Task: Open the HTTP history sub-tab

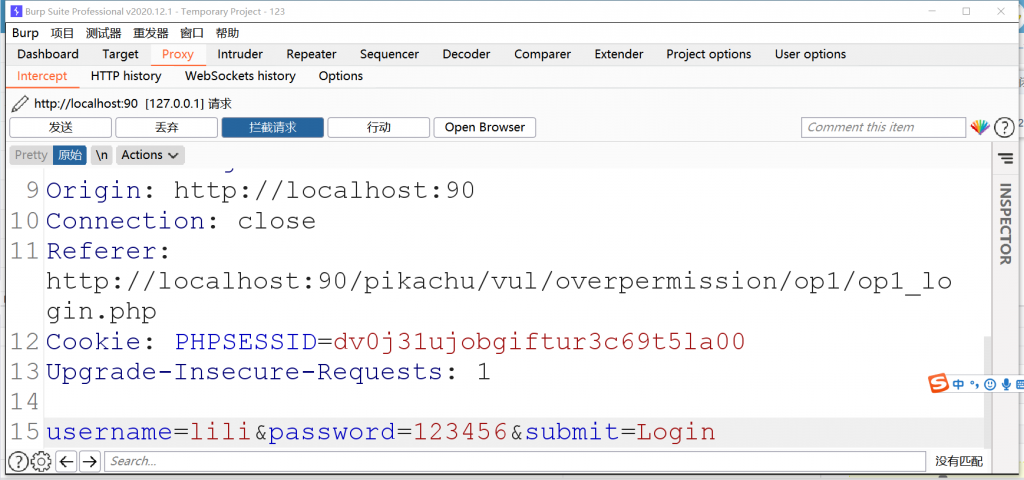Action: (126, 76)
